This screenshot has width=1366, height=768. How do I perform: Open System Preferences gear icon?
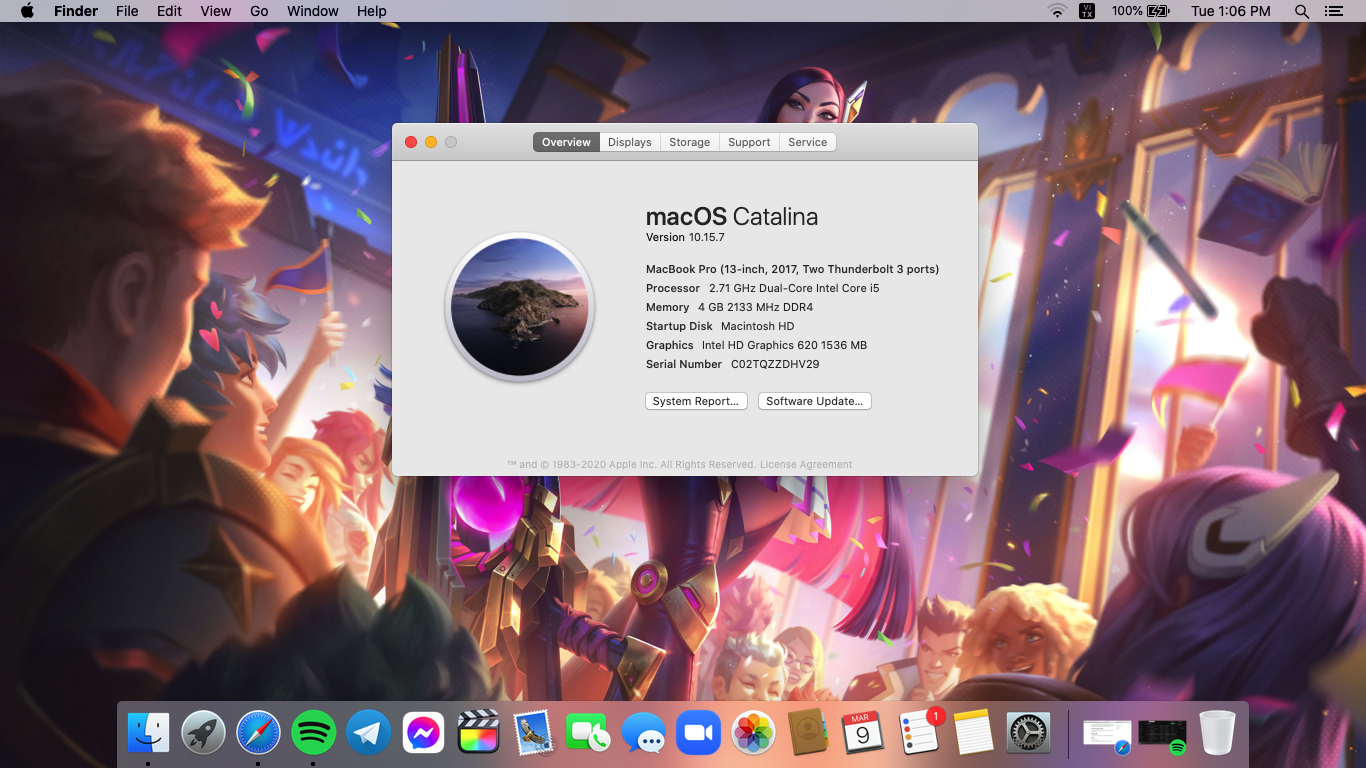tap(1027, 733)
